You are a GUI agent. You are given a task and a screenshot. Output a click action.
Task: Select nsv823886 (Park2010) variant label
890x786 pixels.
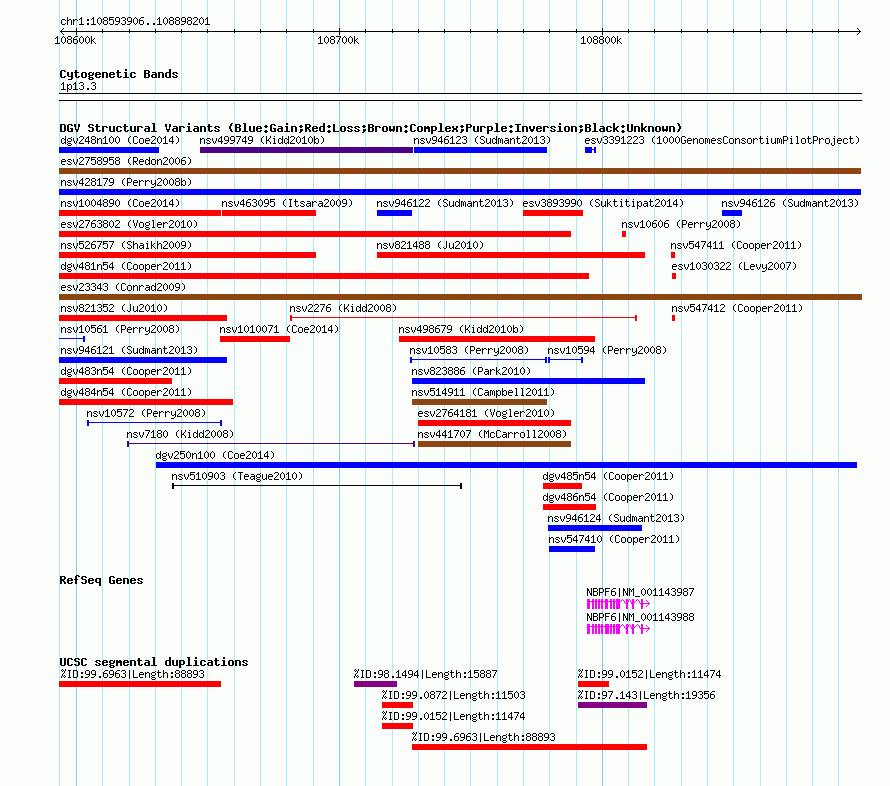pos(471,371)
